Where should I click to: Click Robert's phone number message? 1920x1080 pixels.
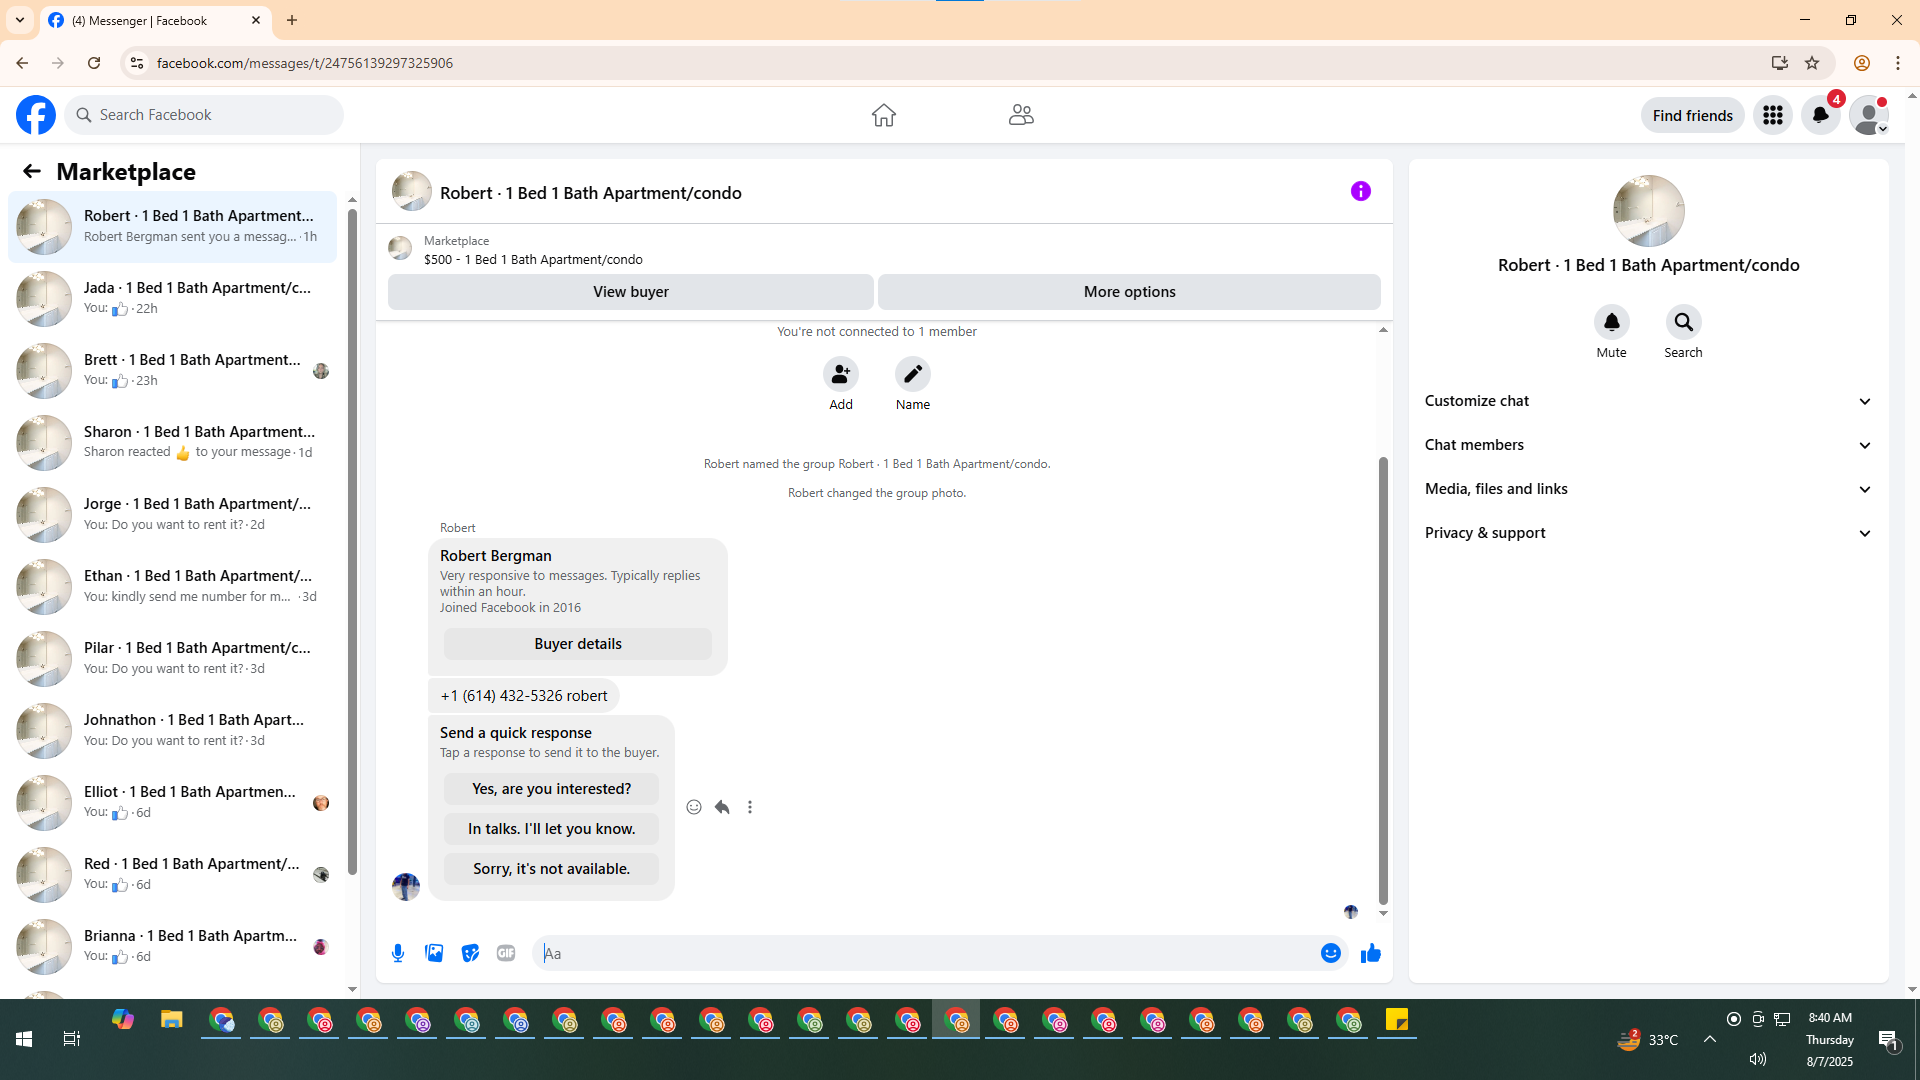click(x=524, y=696)
